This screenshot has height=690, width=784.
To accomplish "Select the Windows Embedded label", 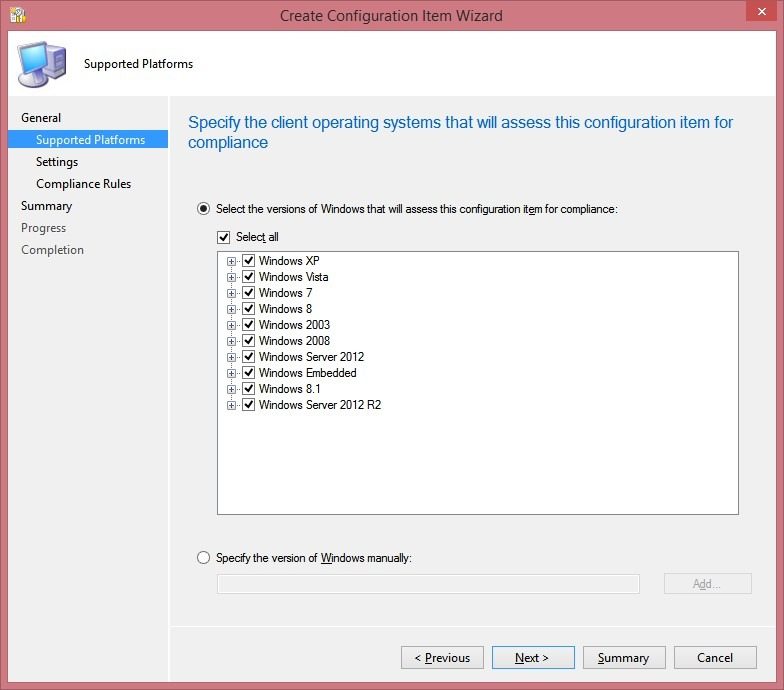I will (308, 372).
